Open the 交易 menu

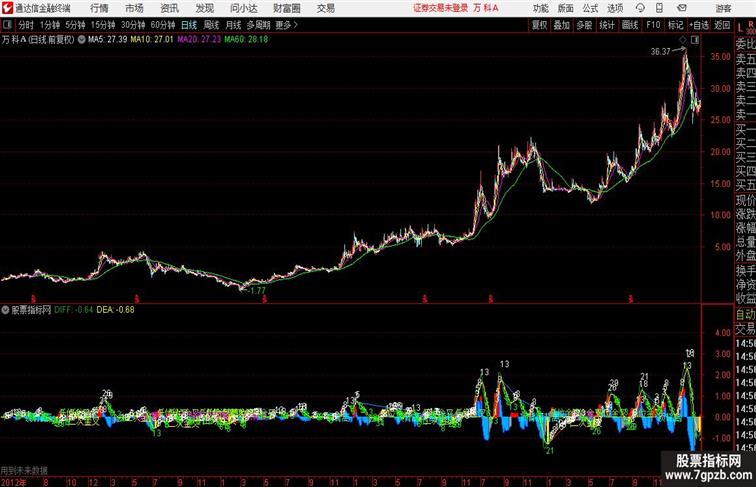pyautogui.click(x=325, y=8)
